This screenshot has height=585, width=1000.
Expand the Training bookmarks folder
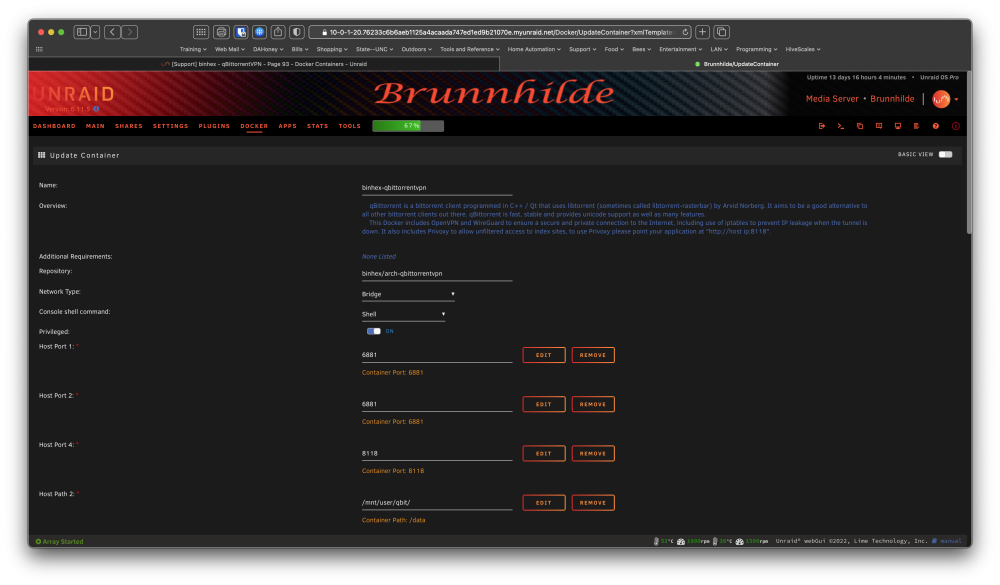193,49
